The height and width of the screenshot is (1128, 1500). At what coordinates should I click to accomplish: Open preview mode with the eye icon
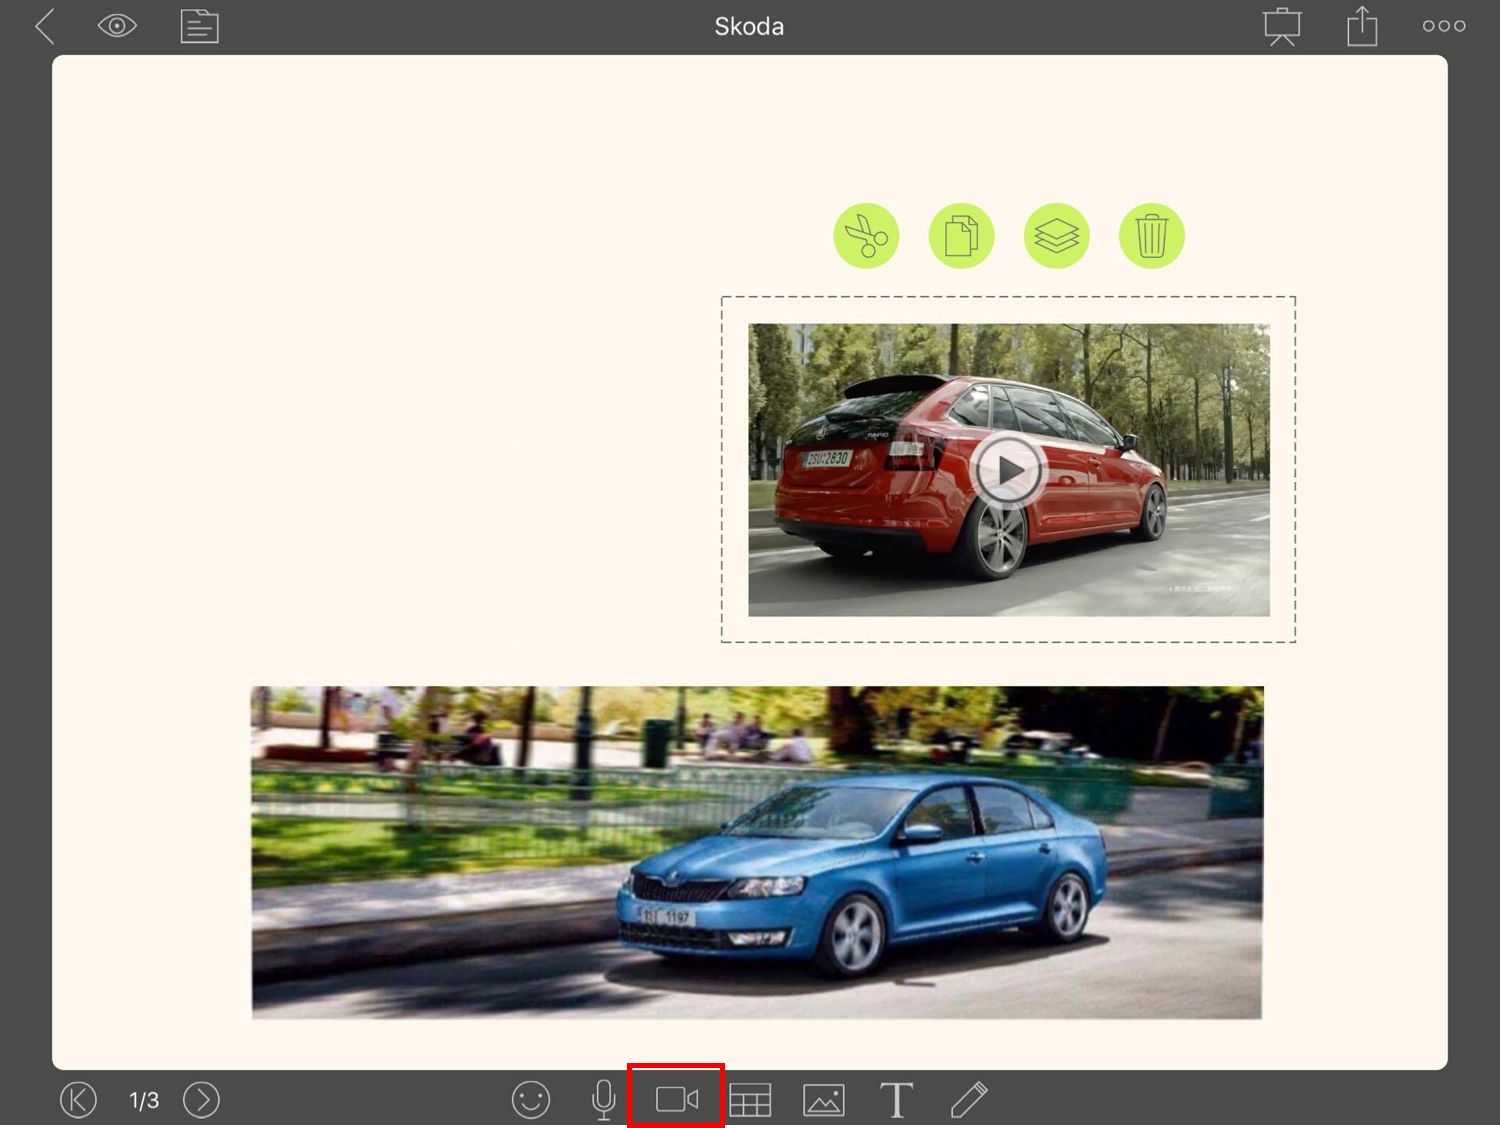[117, 26]
